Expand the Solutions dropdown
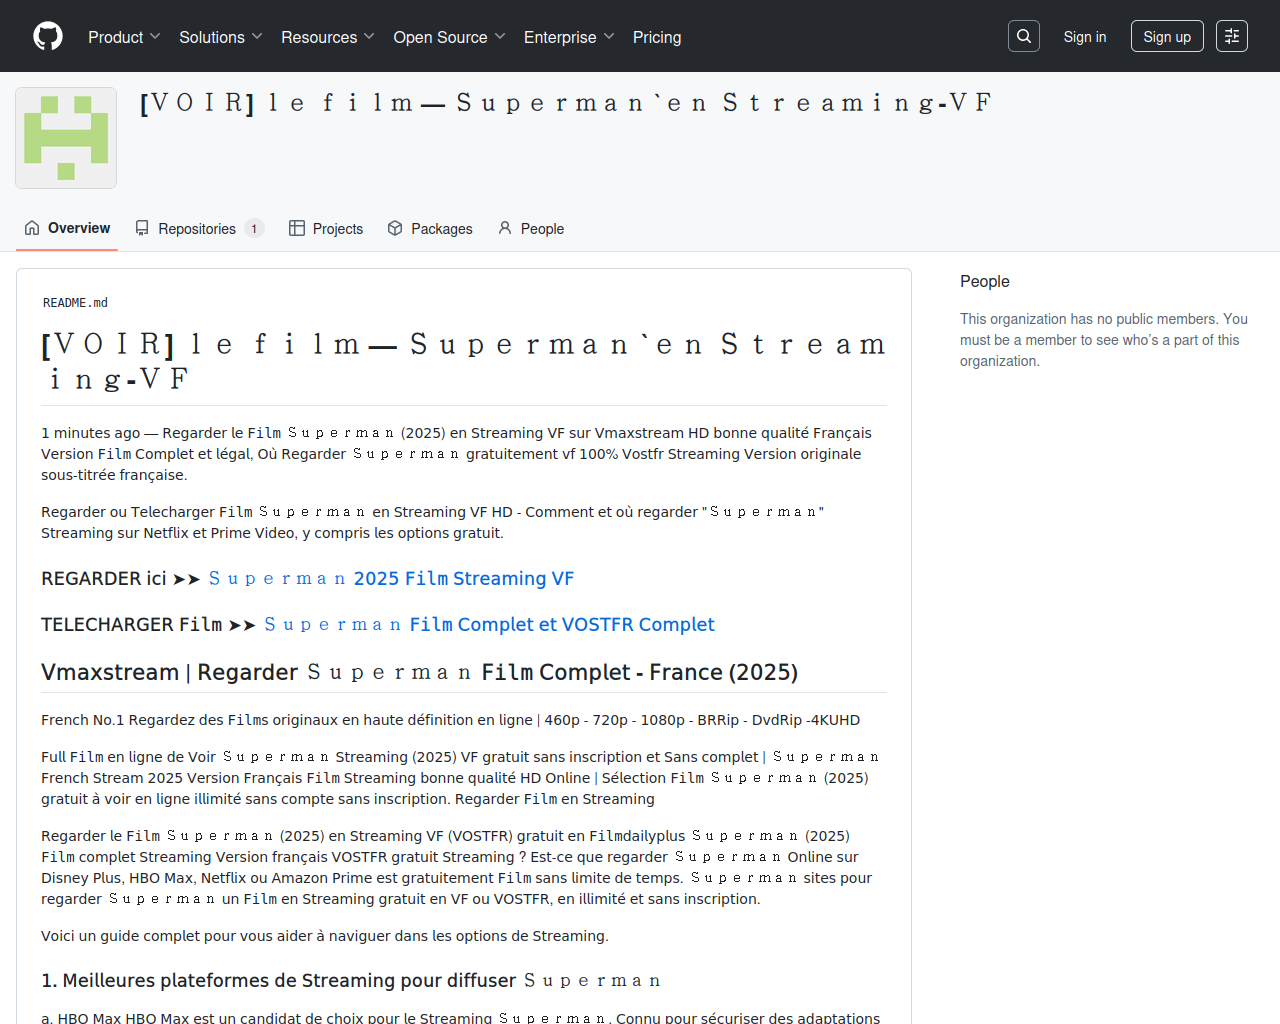Screen dimensions: 1280x1024 (221, 37)
